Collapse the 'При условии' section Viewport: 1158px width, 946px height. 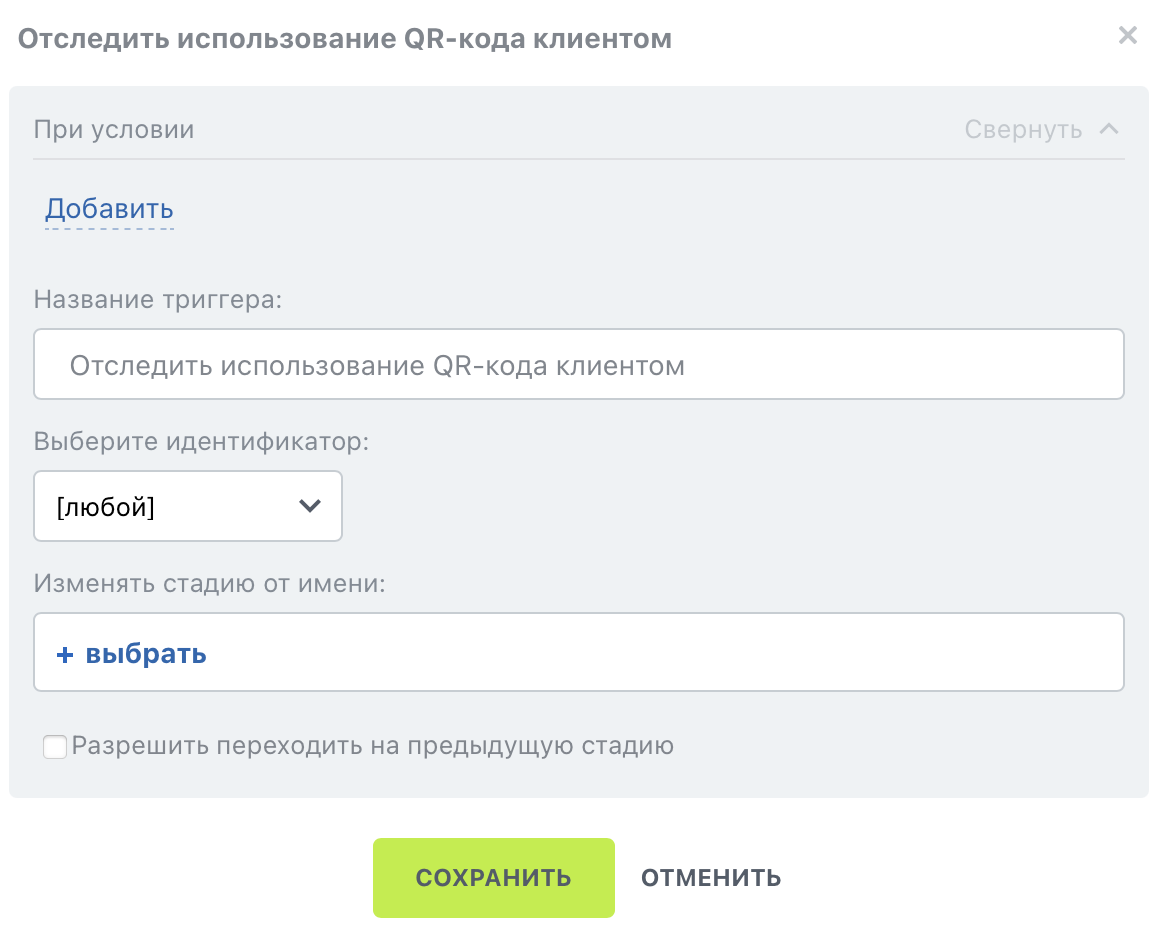pos(1041,129)
